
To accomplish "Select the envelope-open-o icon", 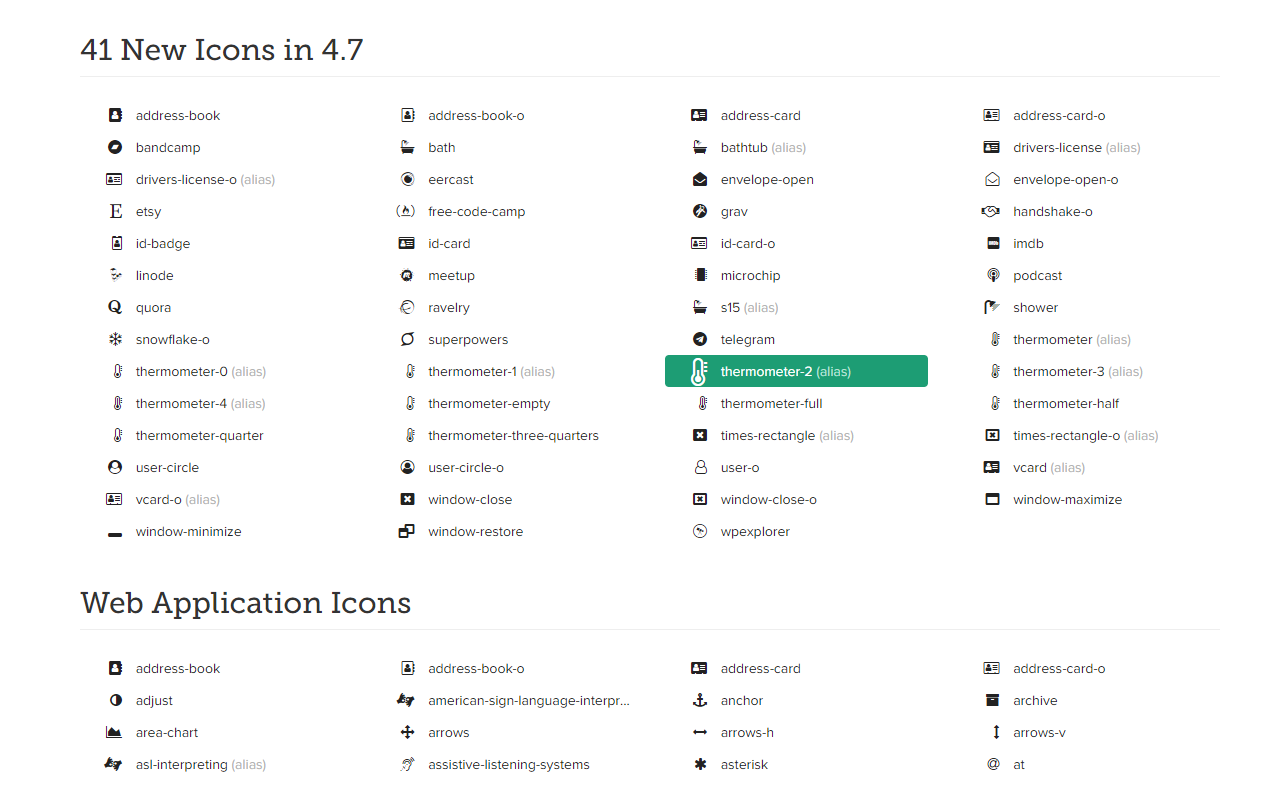I will pyautogui.click(x=992, y=180).
